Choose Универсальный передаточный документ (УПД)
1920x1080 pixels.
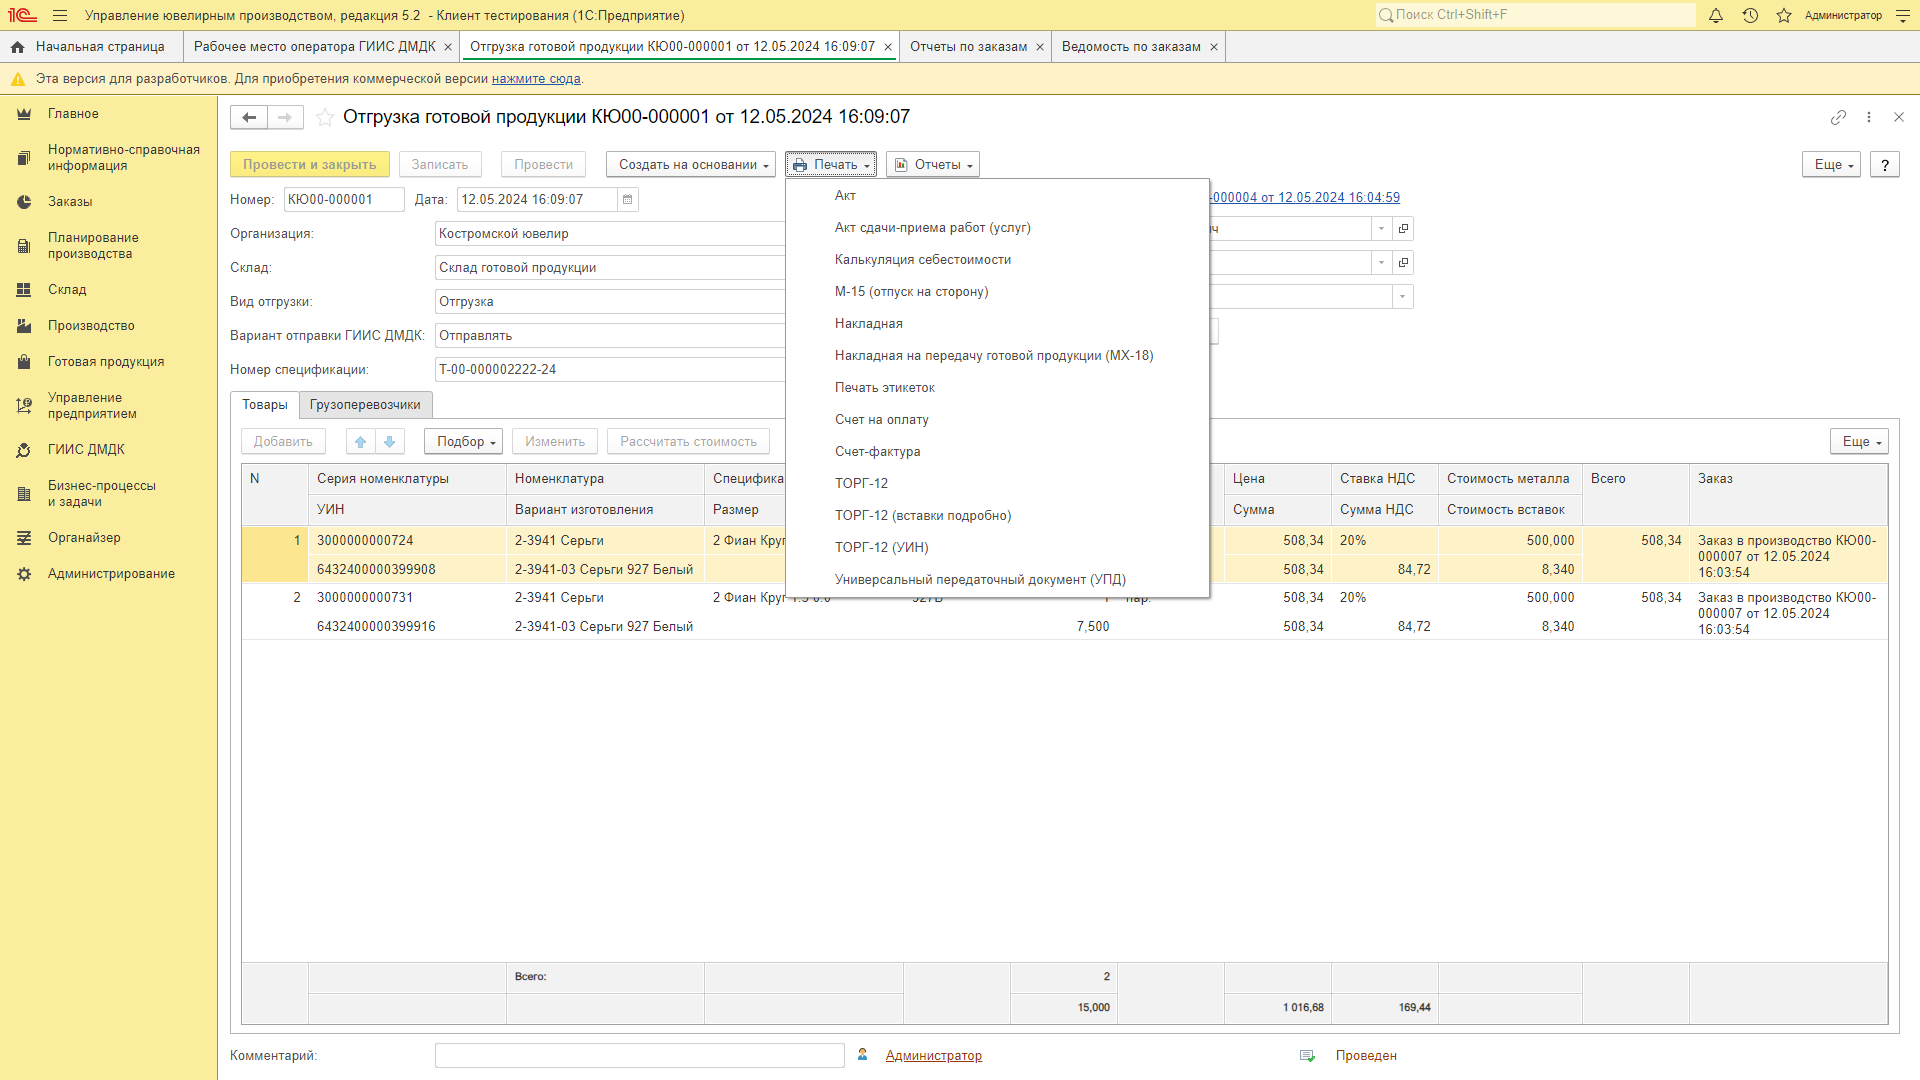coord(998,580)
